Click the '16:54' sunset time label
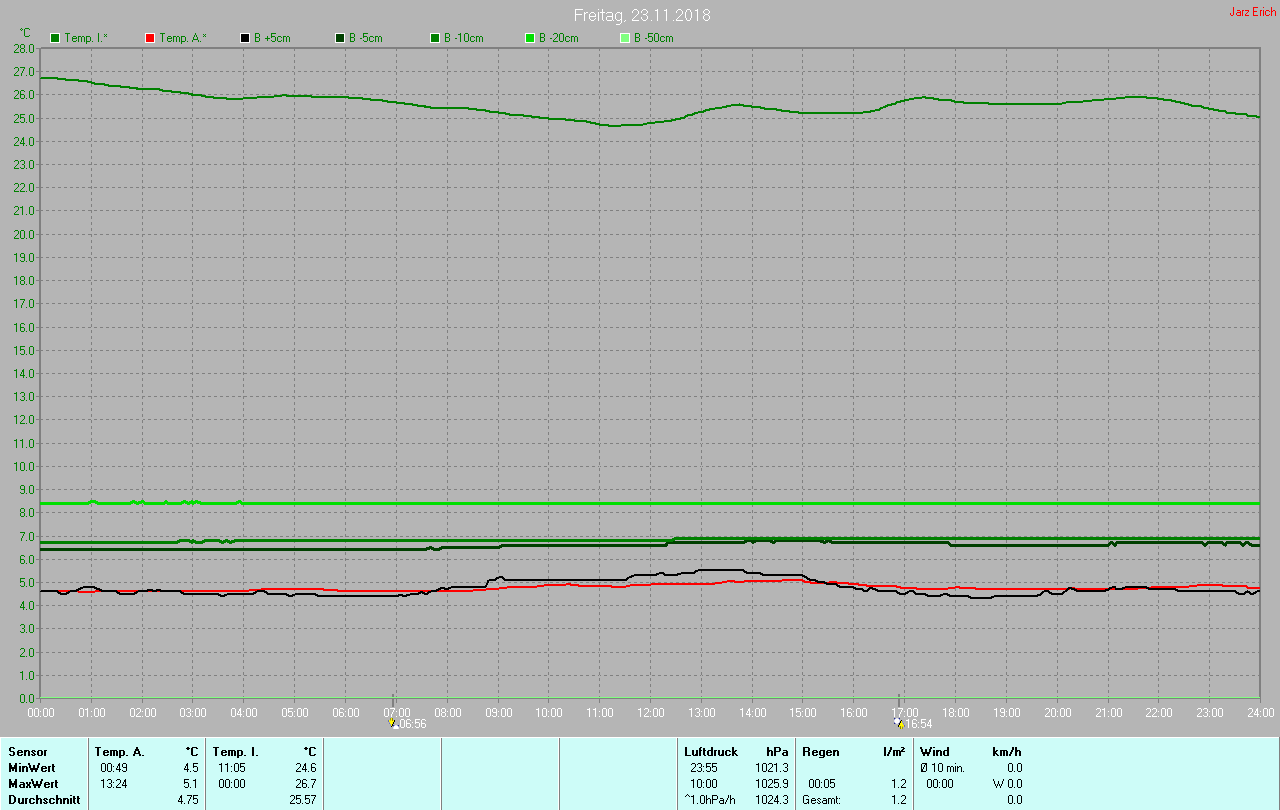1280x810 pixels. pyautogui.click(x=919, y=723)
